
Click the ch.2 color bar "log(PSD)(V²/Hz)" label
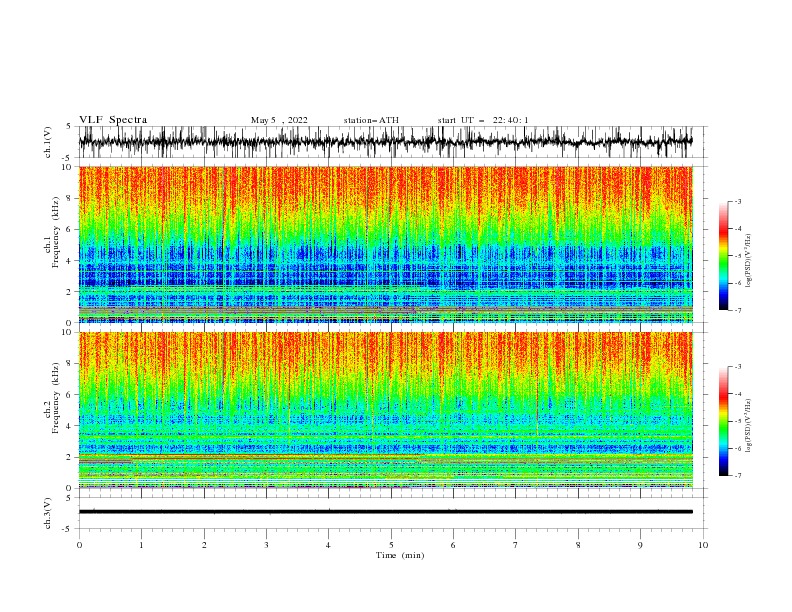pos(749,426)
